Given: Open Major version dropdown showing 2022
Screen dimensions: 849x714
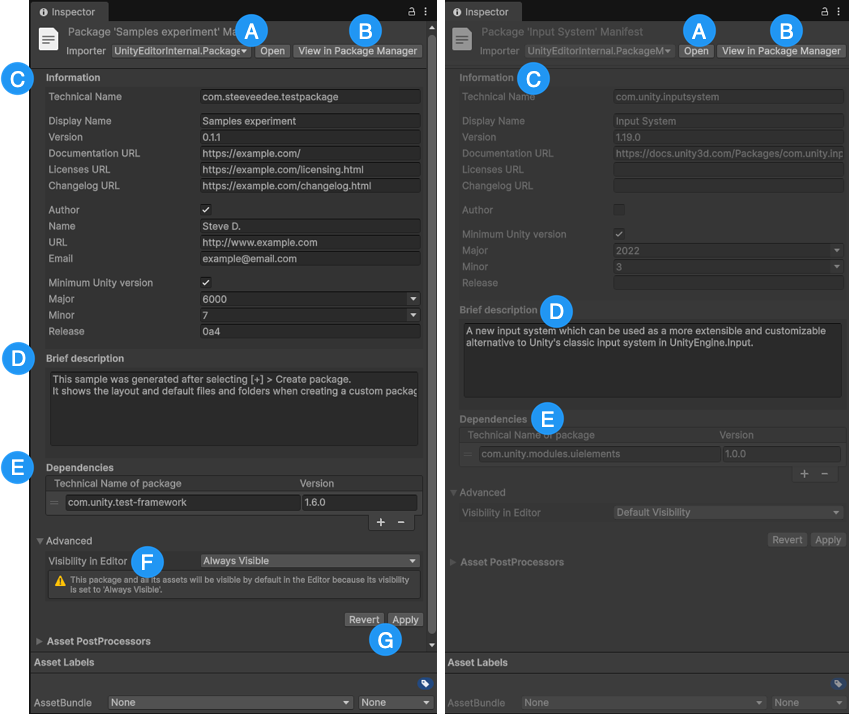Looking at the screenshot, I should coord(728,251).
